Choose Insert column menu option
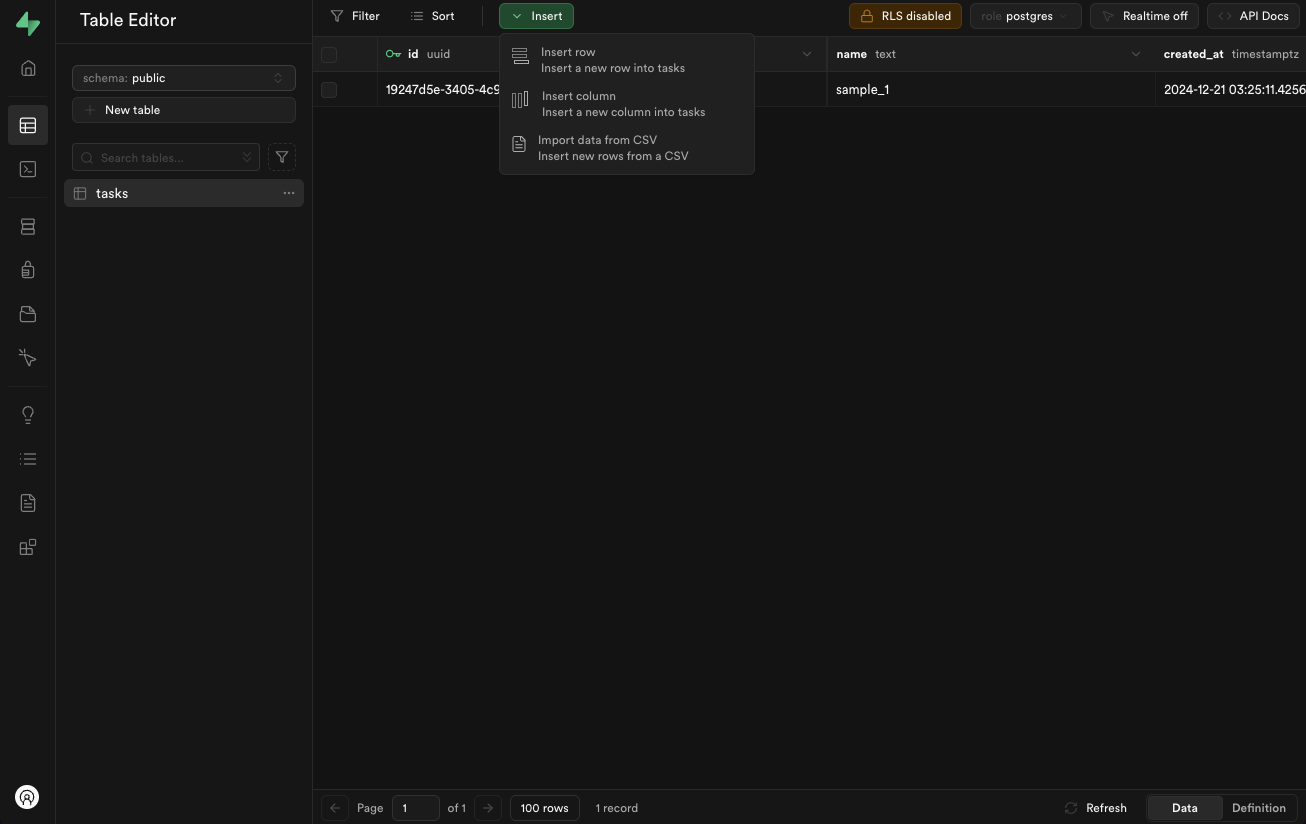 627,104
